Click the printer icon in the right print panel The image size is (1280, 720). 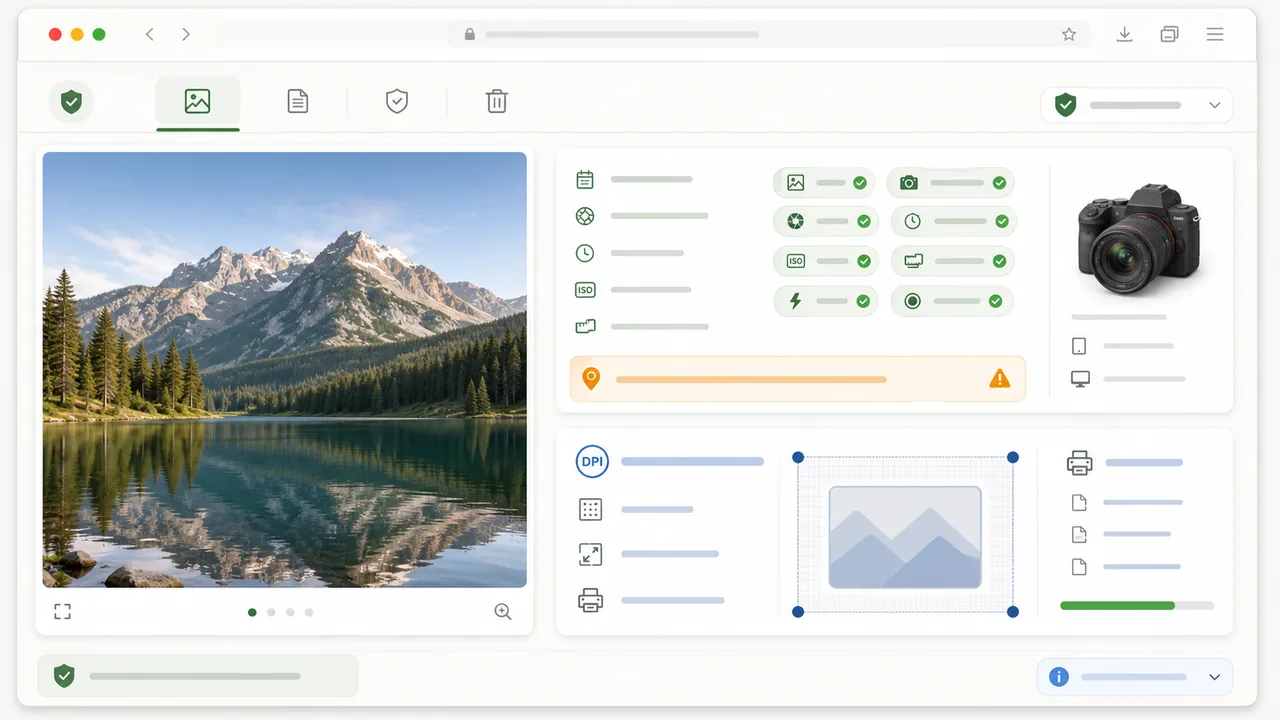coord(1079,463)
